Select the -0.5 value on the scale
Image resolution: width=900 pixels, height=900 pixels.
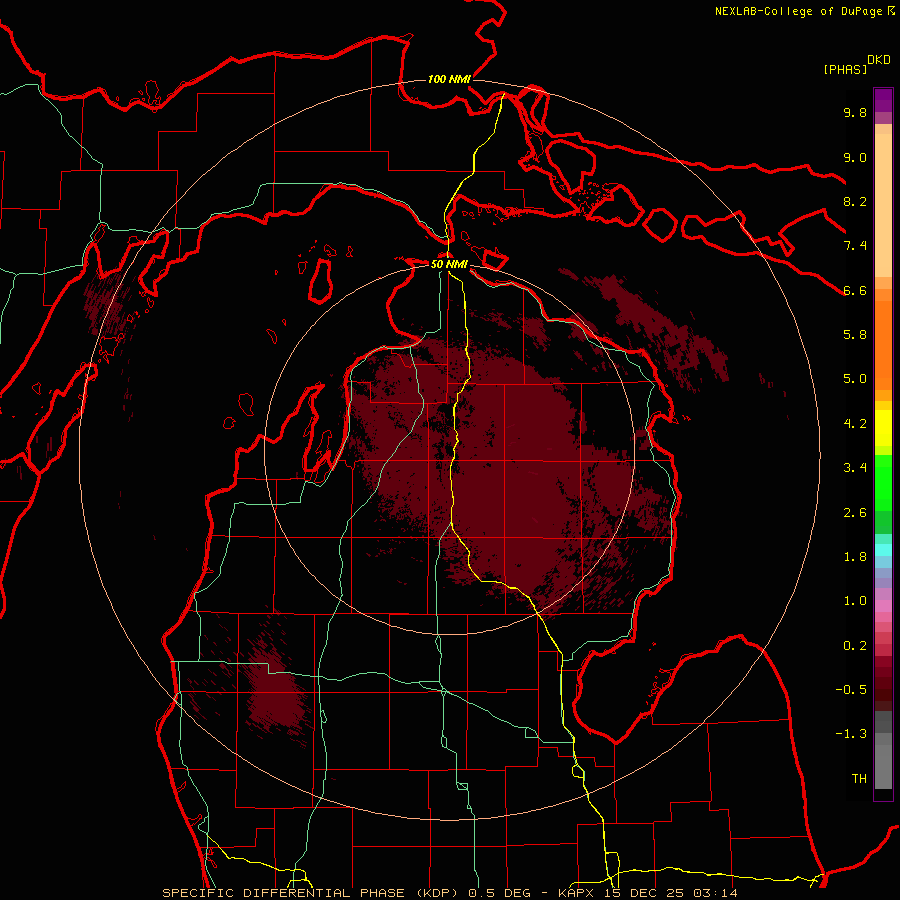point(851,690)
